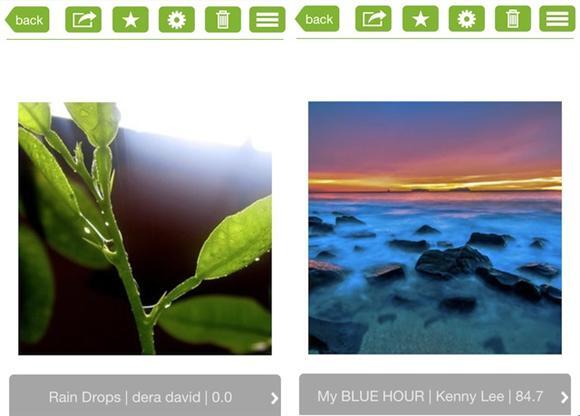Open gear settings above My BLUE HOUR photo
580x416 pixels.
(x=467, y=18)
